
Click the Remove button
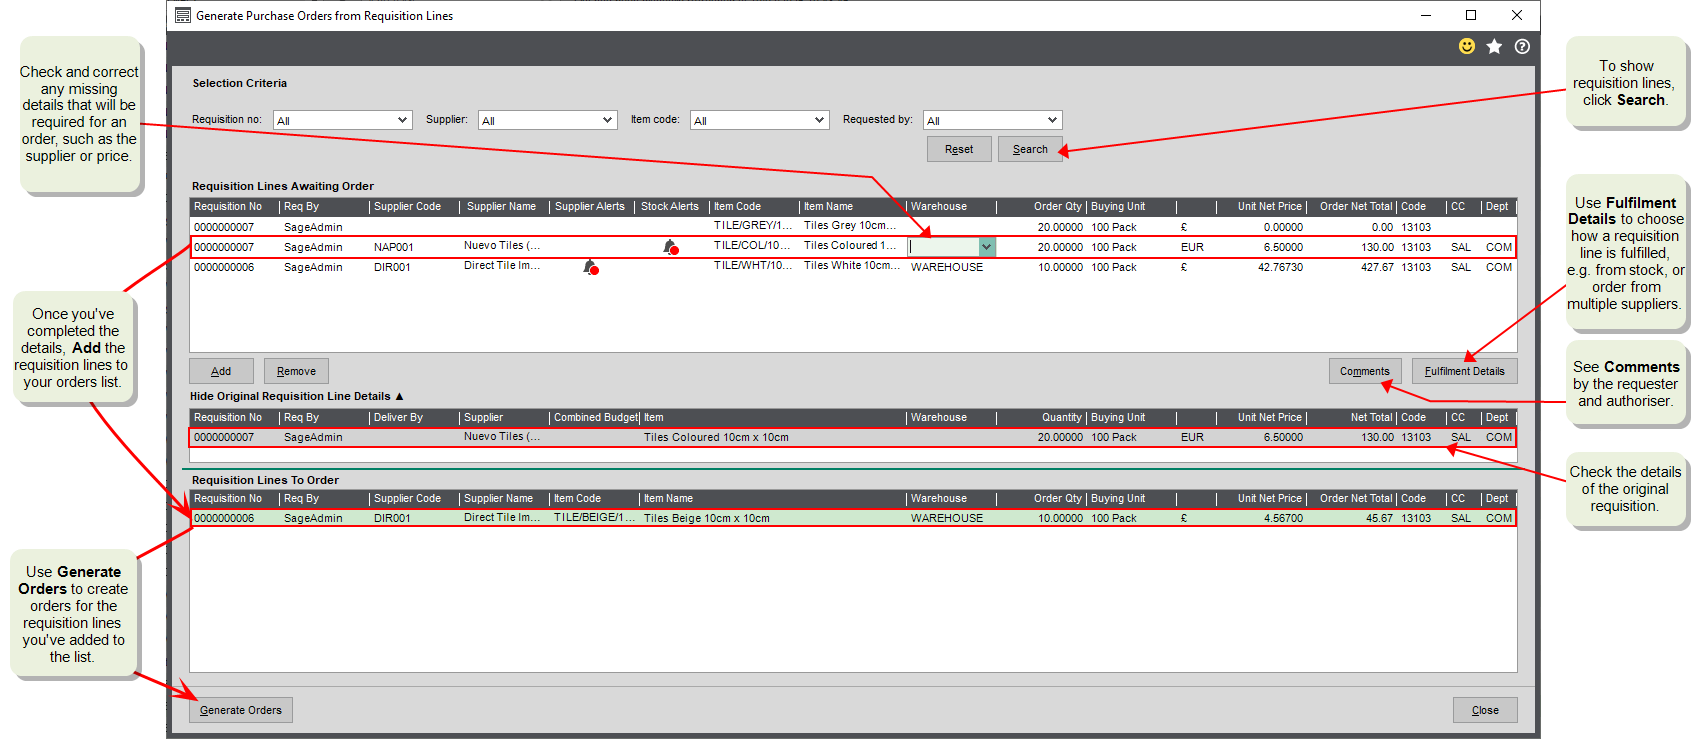(296, 371)
